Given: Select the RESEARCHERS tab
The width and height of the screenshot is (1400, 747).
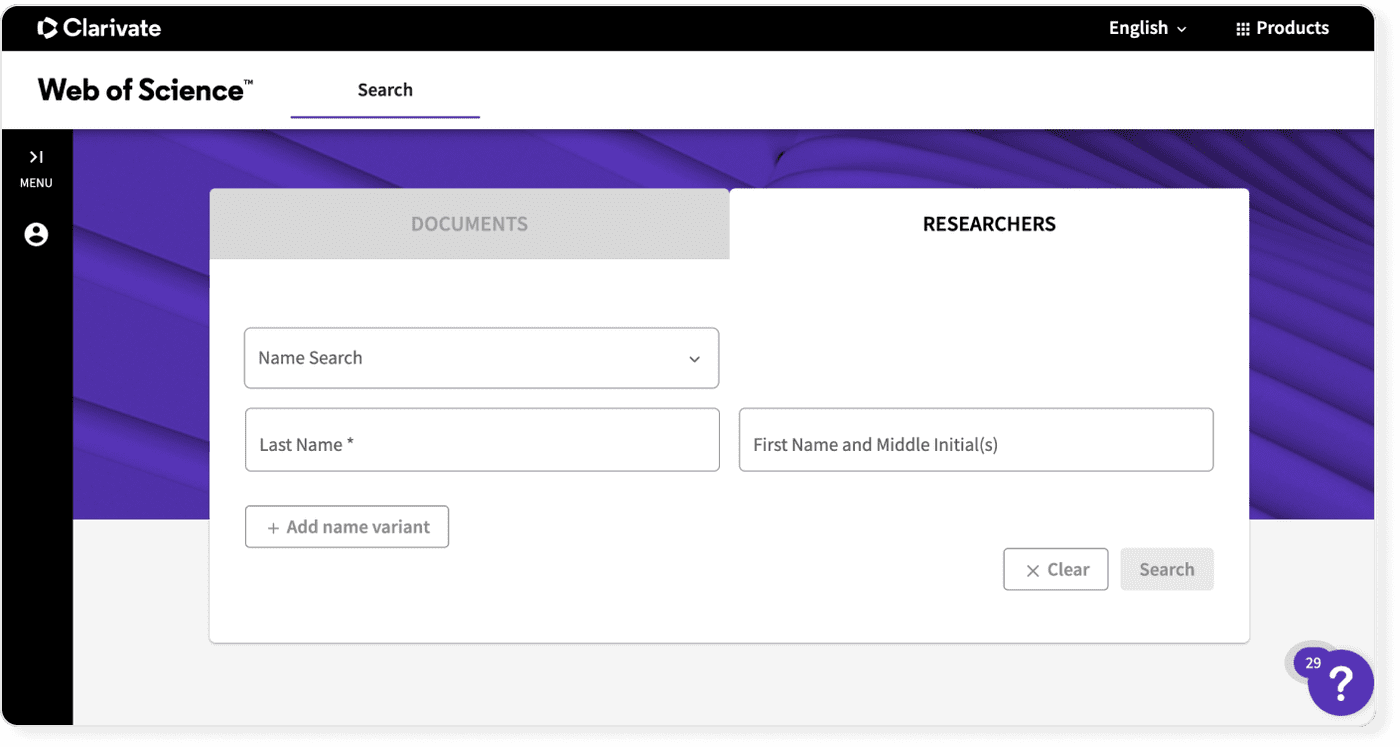Looking at the screenshot, I should [x=989, y=224].
